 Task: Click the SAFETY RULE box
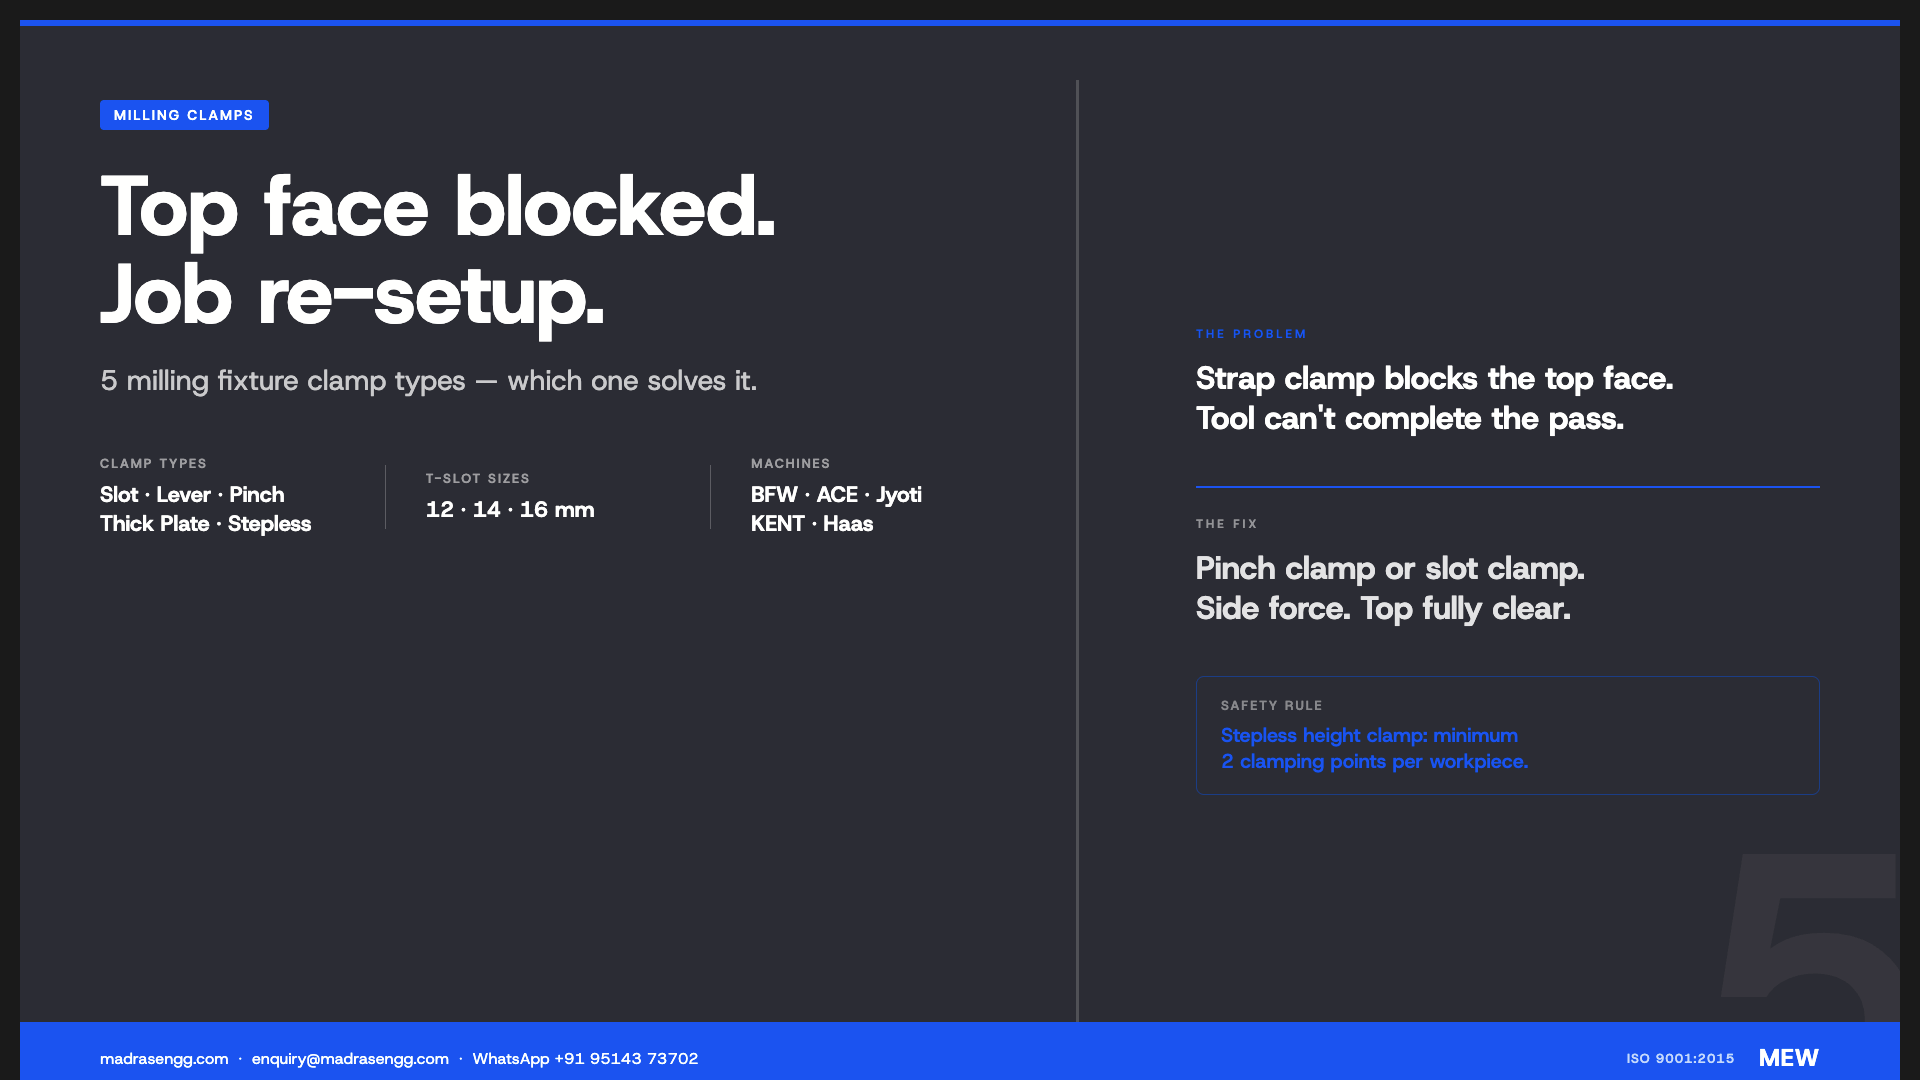coord(1507,736)
